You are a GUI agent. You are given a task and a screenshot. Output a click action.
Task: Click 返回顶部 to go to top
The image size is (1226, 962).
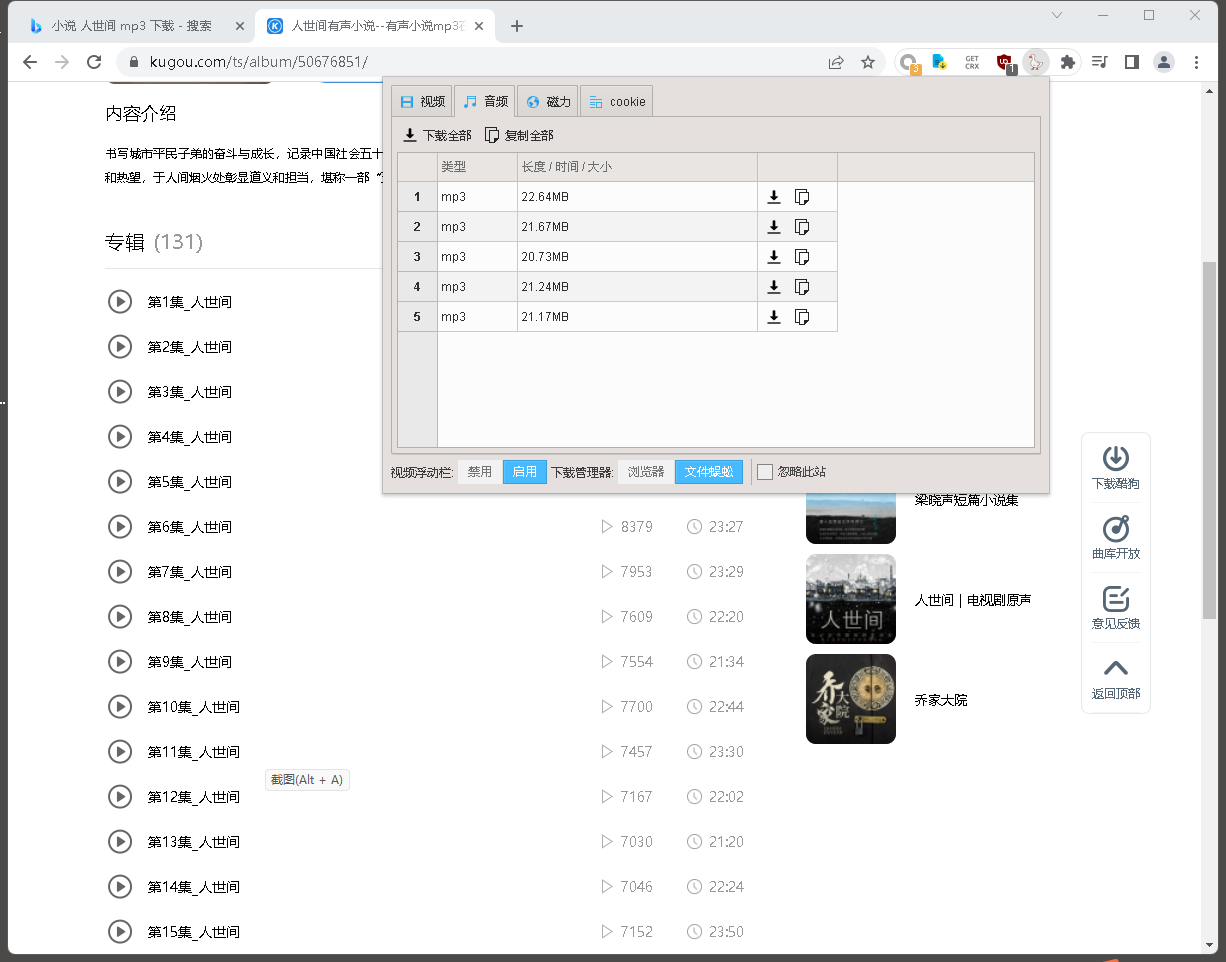[1116, 677]
